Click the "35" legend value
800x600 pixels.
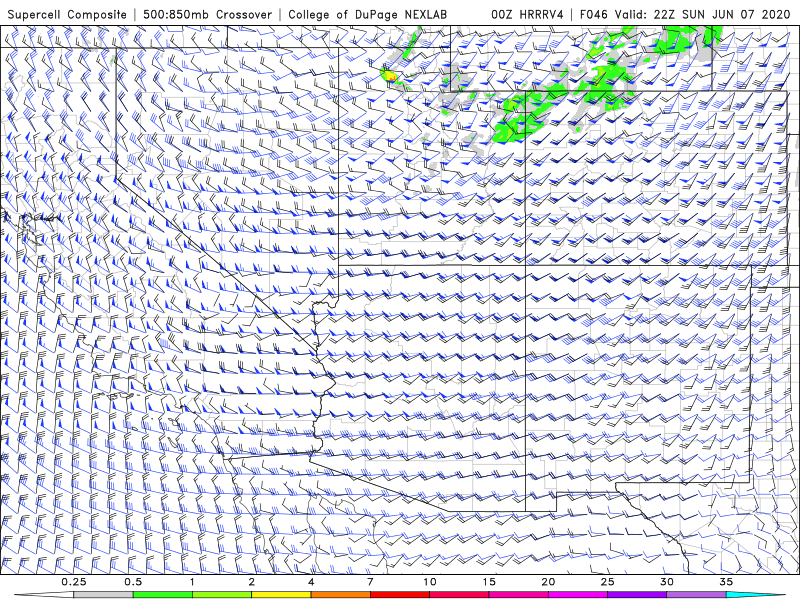726,582
